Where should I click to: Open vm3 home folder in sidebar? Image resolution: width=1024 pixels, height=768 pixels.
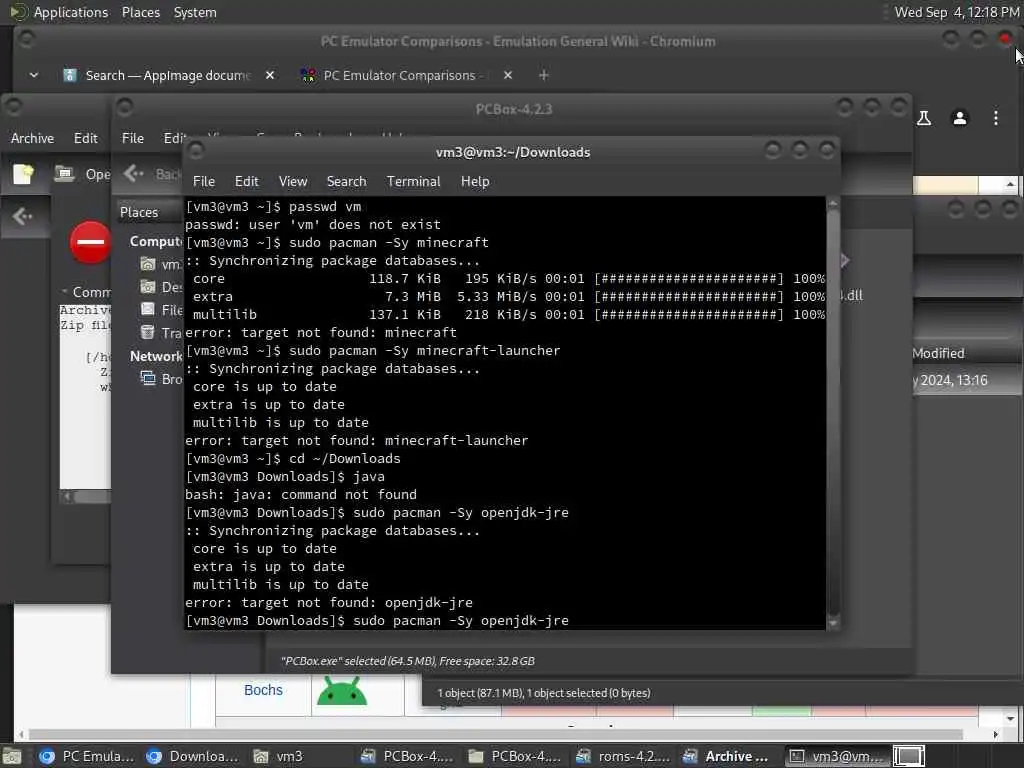(x=148, y=264)
